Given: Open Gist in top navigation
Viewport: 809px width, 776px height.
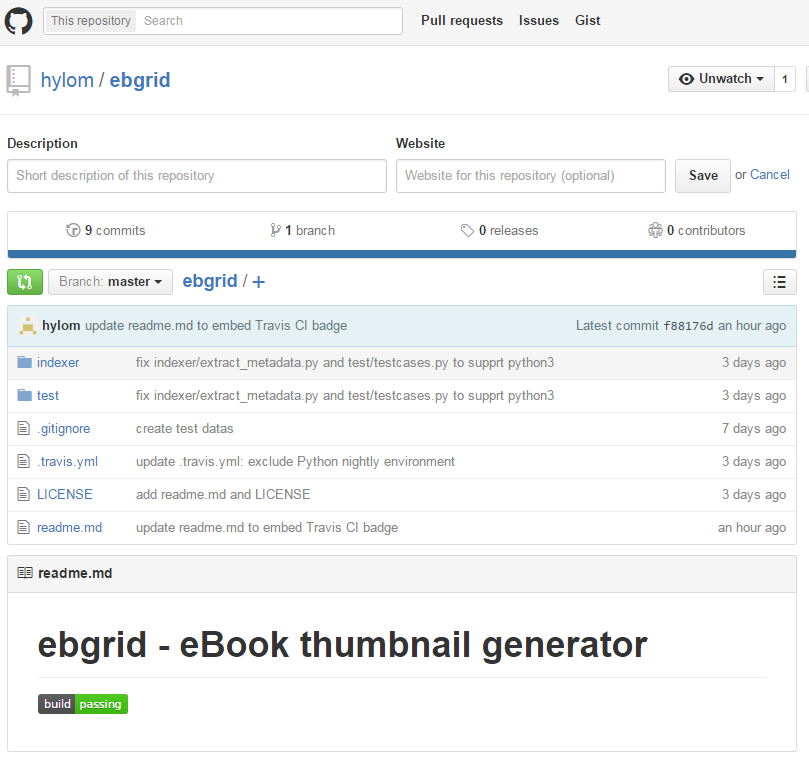Looking at the screenshot, I should click(588, 21).
